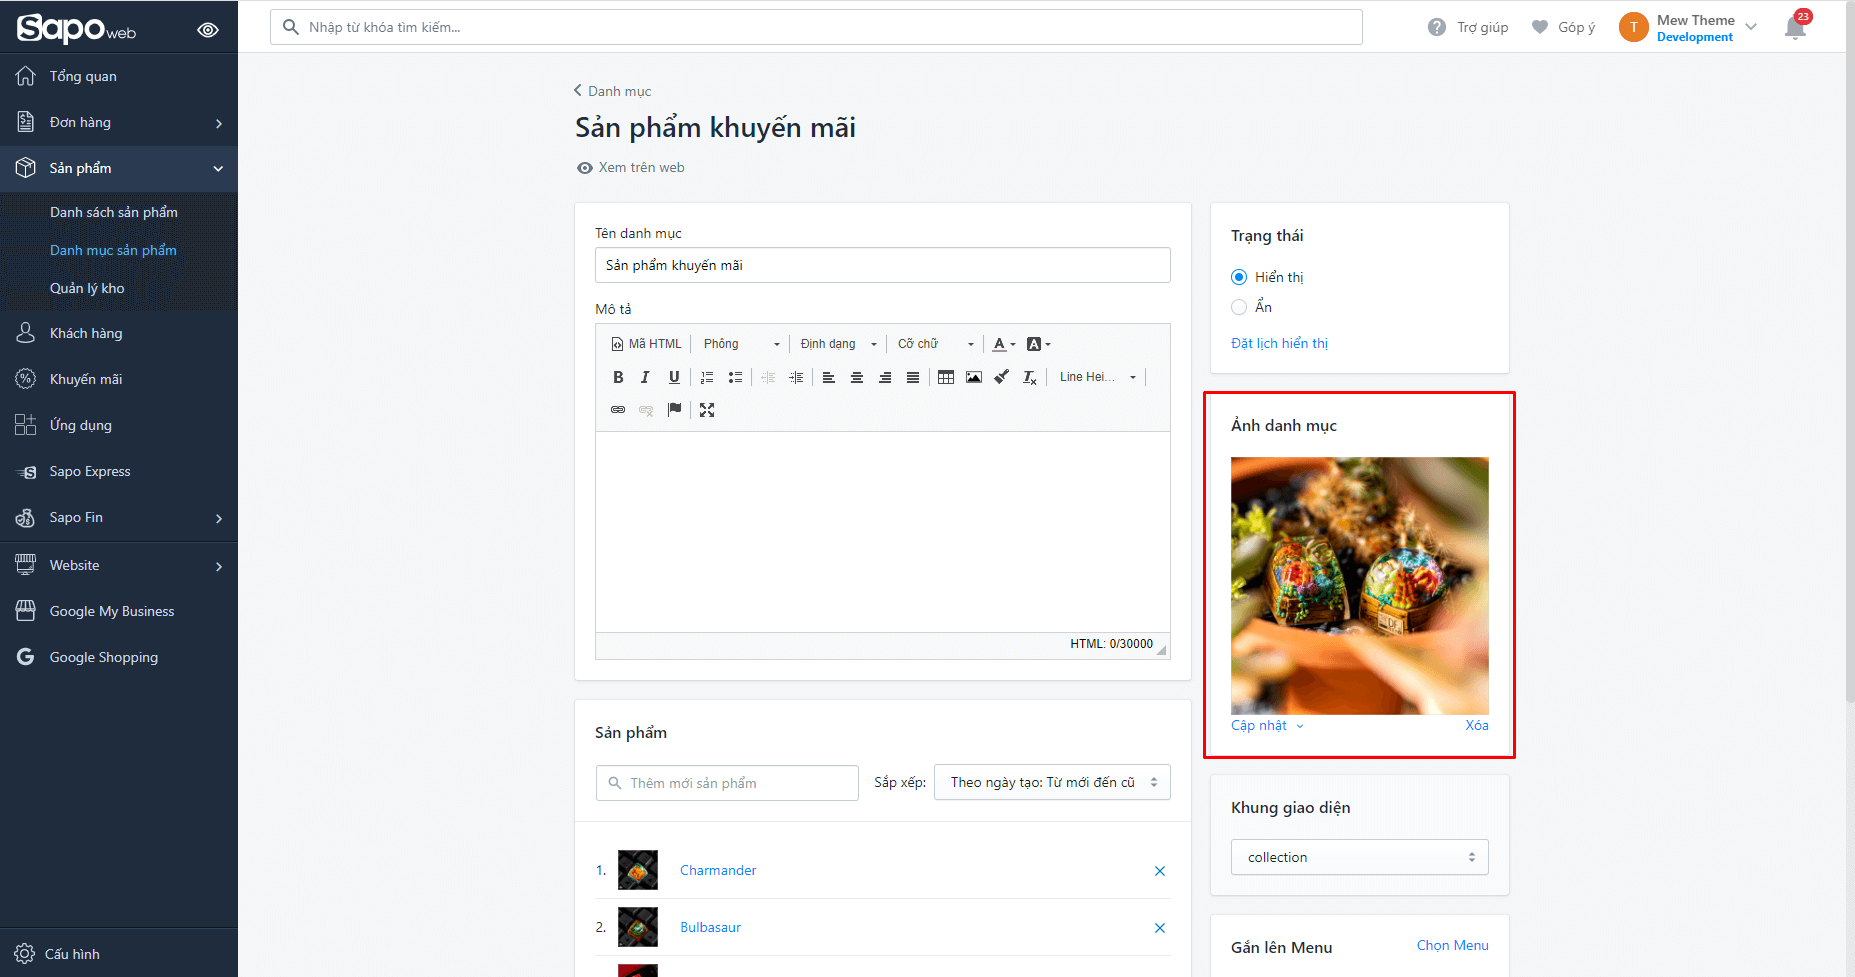
Task: Increase indent in the editor
Action: coord(796,377)
